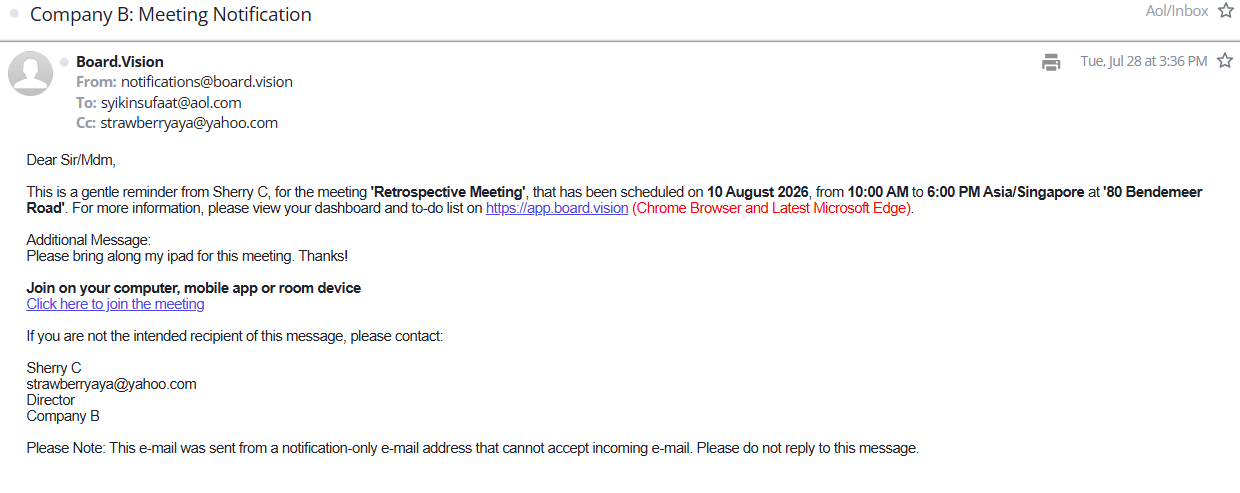Select Cc address strawberryaya@yahoo.com in header

coord(189,123)
